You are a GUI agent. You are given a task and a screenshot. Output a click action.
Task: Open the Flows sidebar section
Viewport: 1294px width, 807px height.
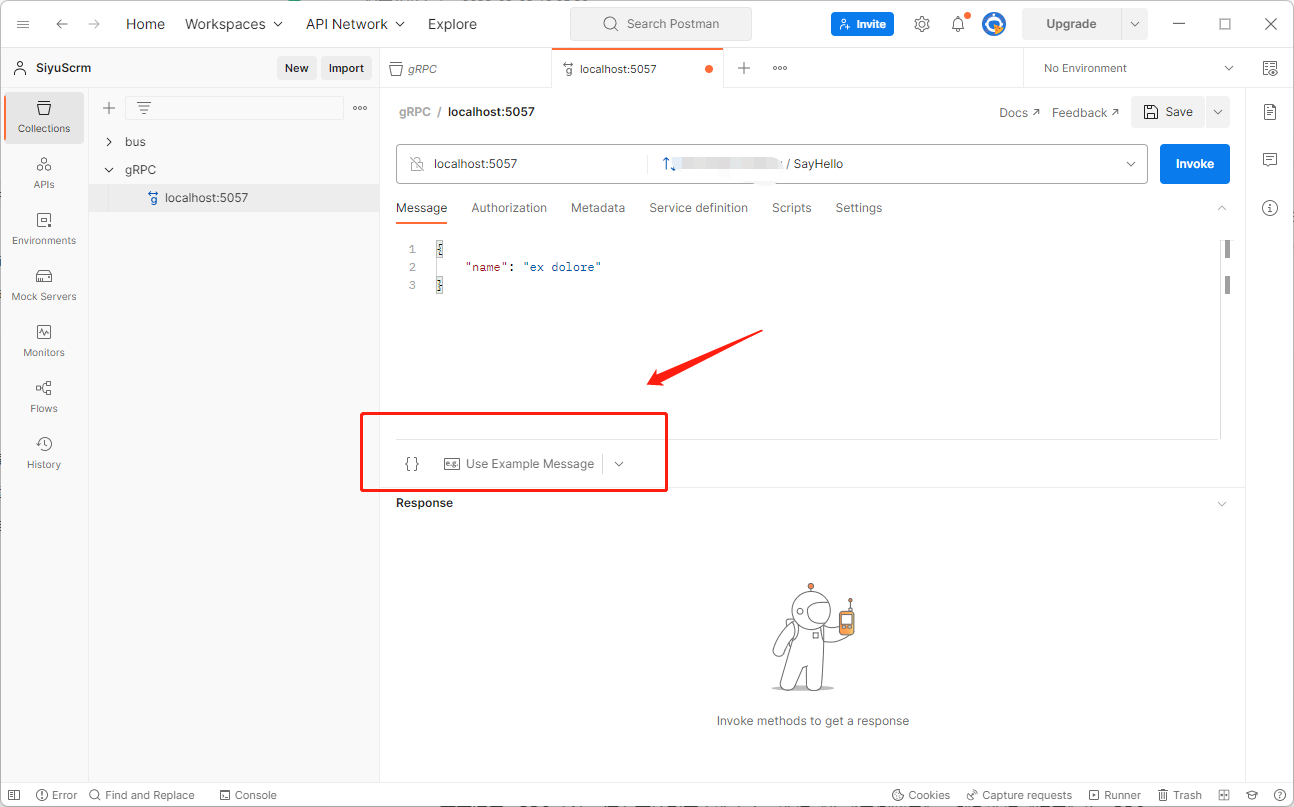[44, 397]
